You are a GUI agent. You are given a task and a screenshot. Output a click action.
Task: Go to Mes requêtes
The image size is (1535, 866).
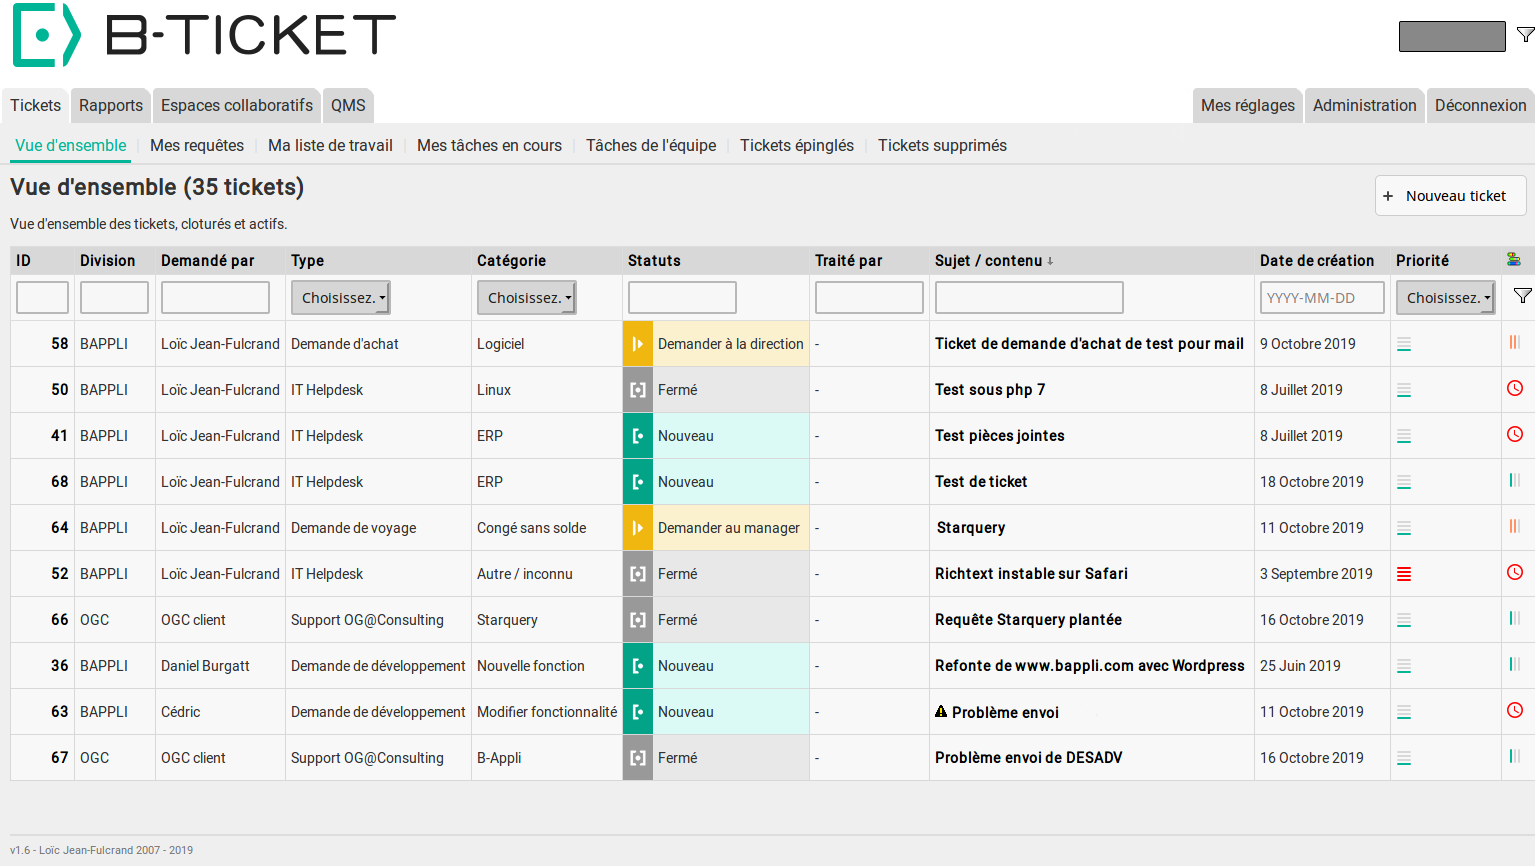pyautogui.click(x=197, y=145)
